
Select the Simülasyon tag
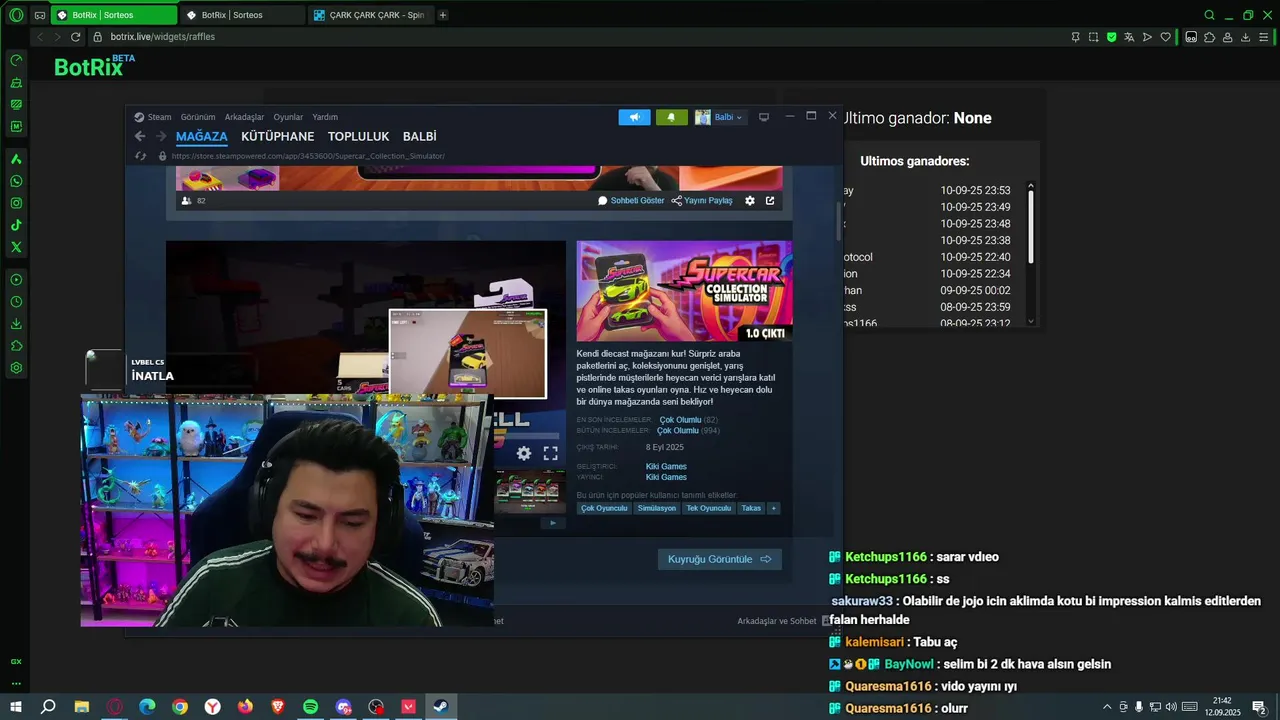[x=657, y=508]
